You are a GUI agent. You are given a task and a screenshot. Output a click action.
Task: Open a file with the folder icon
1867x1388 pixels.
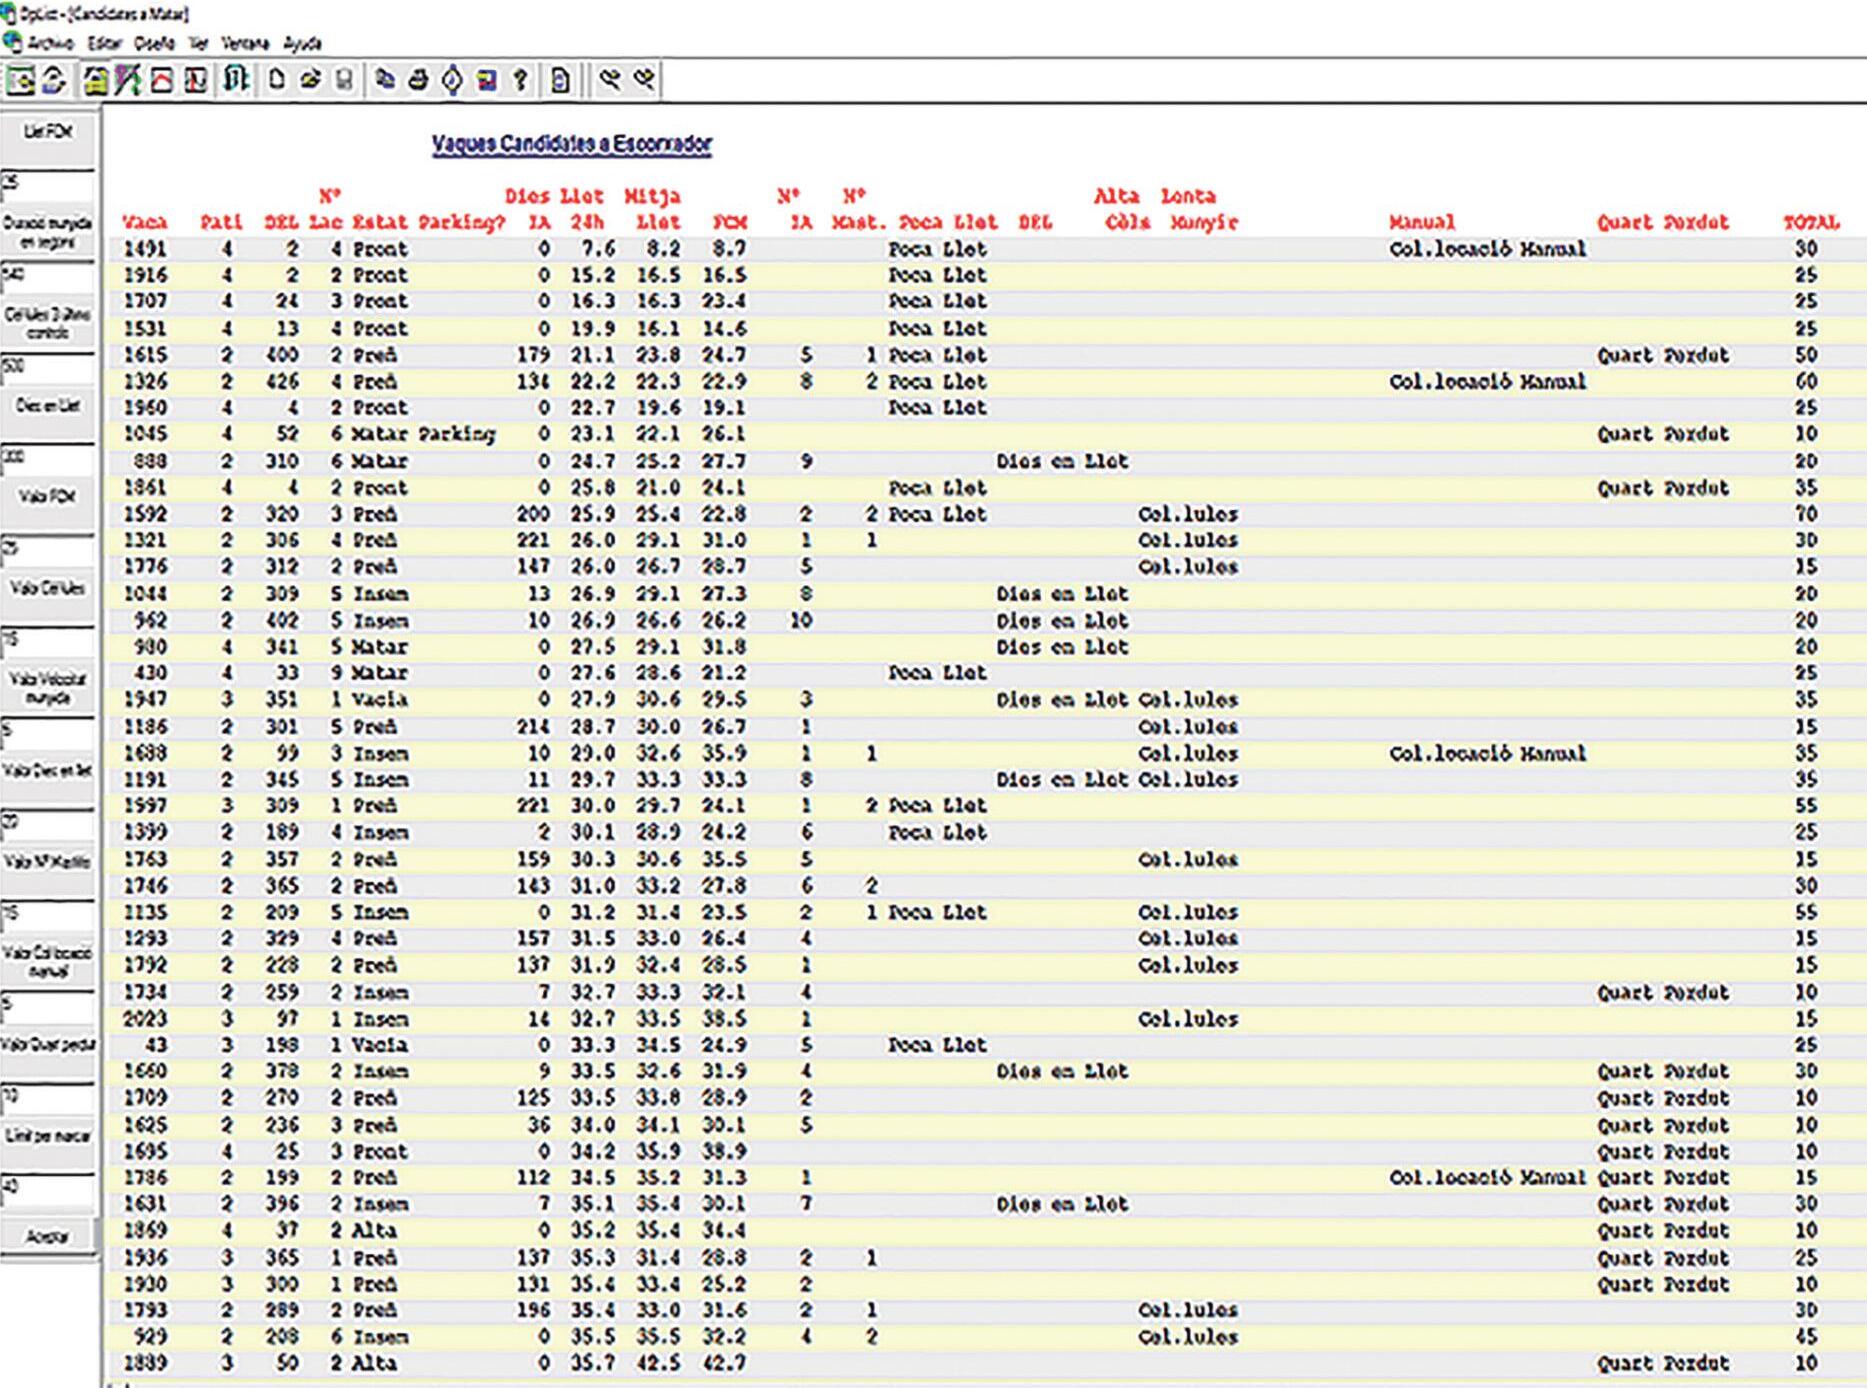click(310, 80)
